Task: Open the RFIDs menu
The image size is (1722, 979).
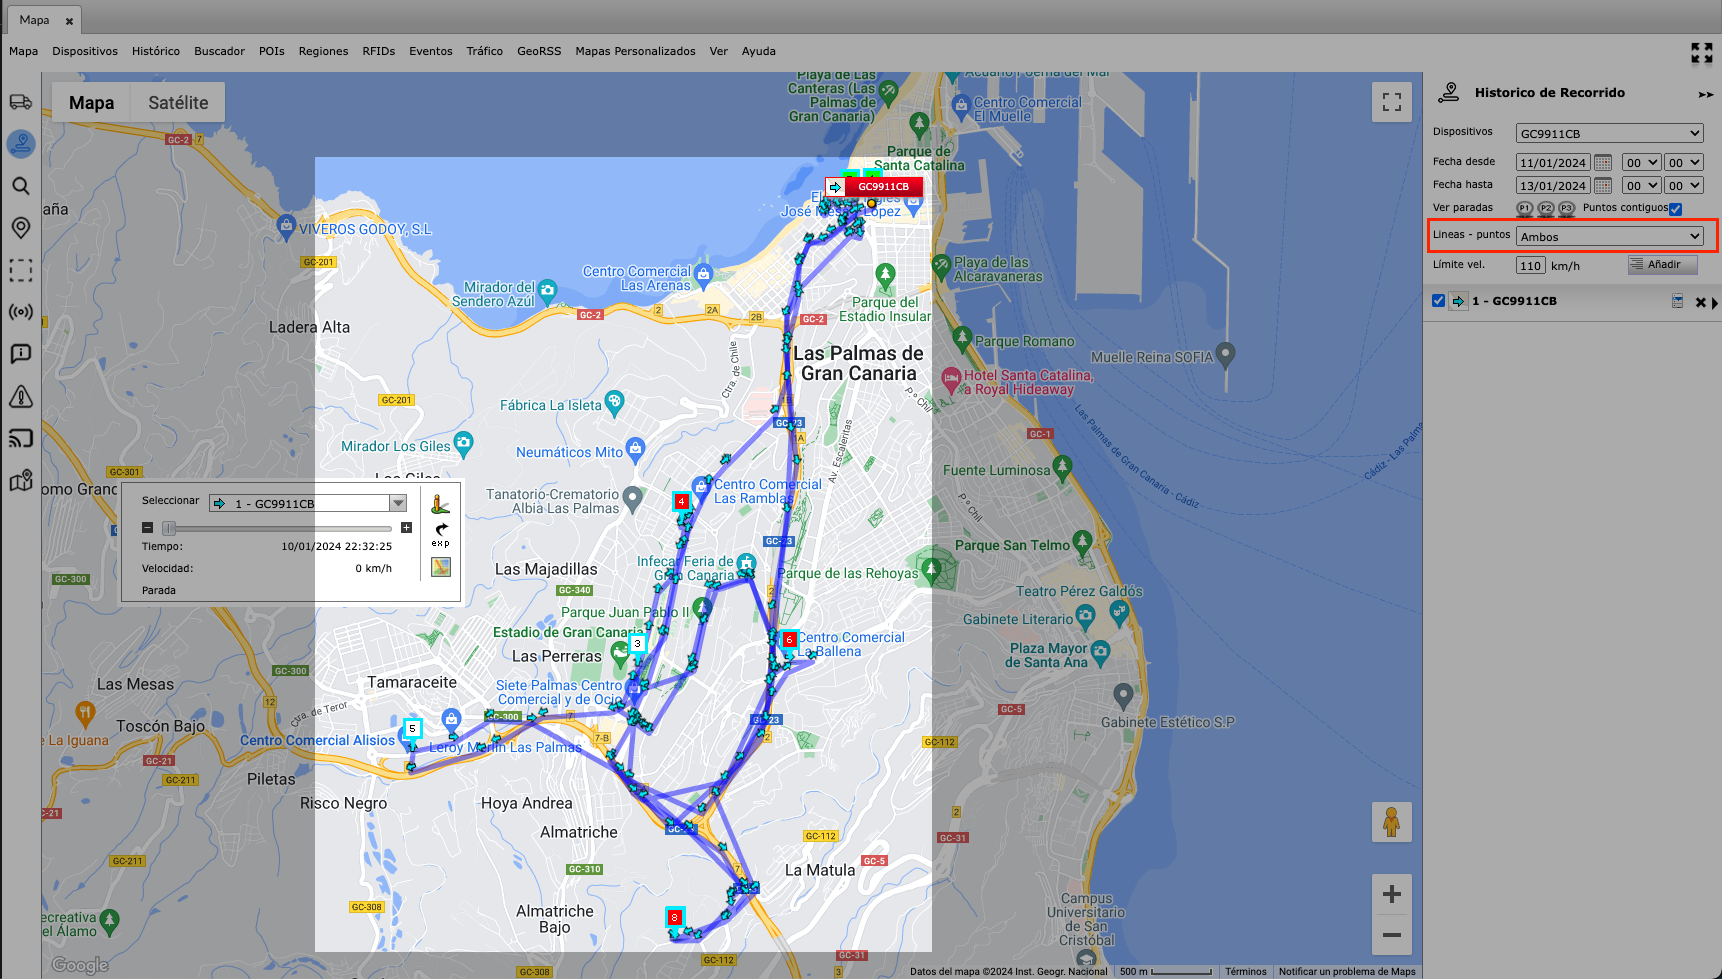Action: pos(378,51)
